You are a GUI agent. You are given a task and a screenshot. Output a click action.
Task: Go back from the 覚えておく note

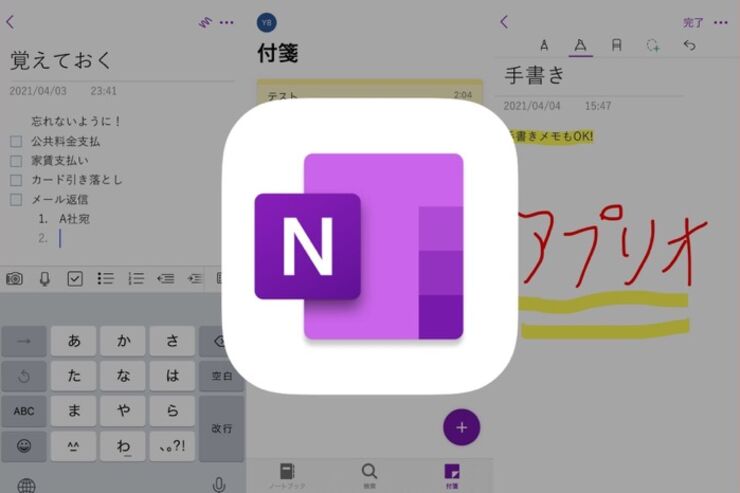(10, 22)
